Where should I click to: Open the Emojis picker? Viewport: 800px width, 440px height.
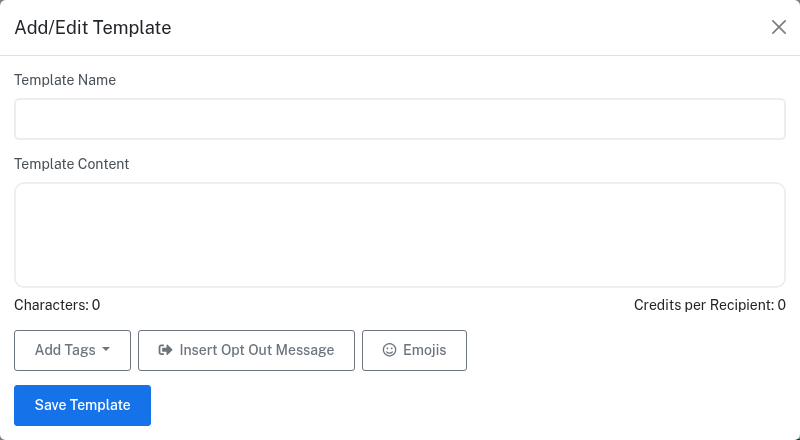point(414,350)
